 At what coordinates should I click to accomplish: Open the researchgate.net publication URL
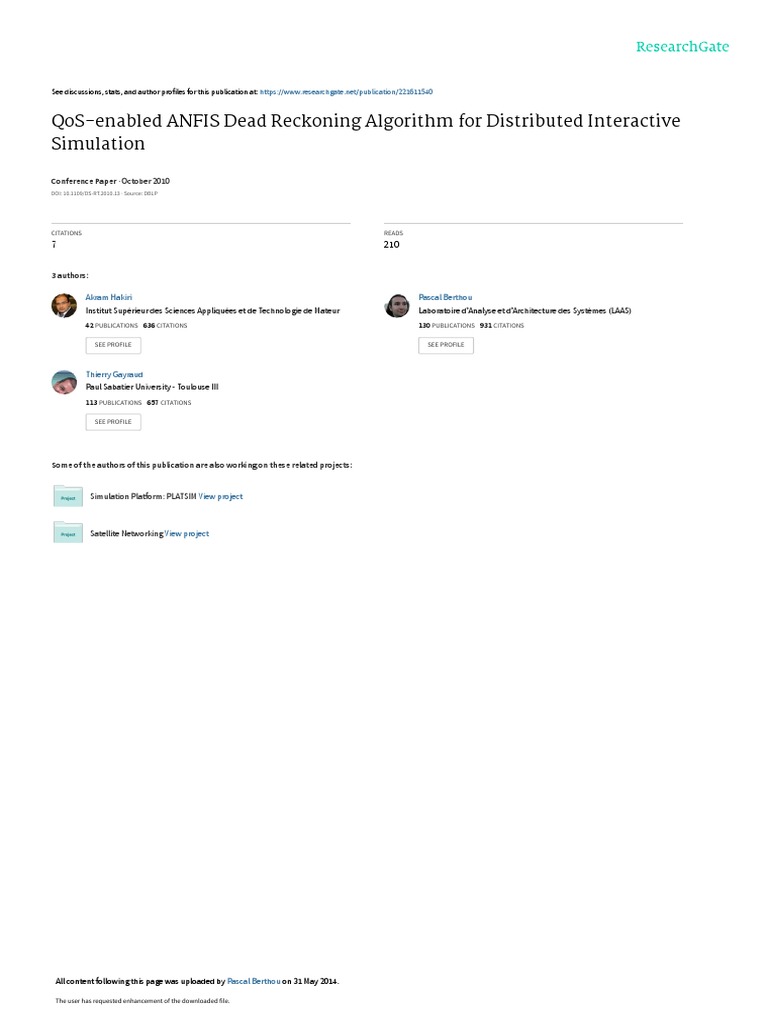point(346,92)
